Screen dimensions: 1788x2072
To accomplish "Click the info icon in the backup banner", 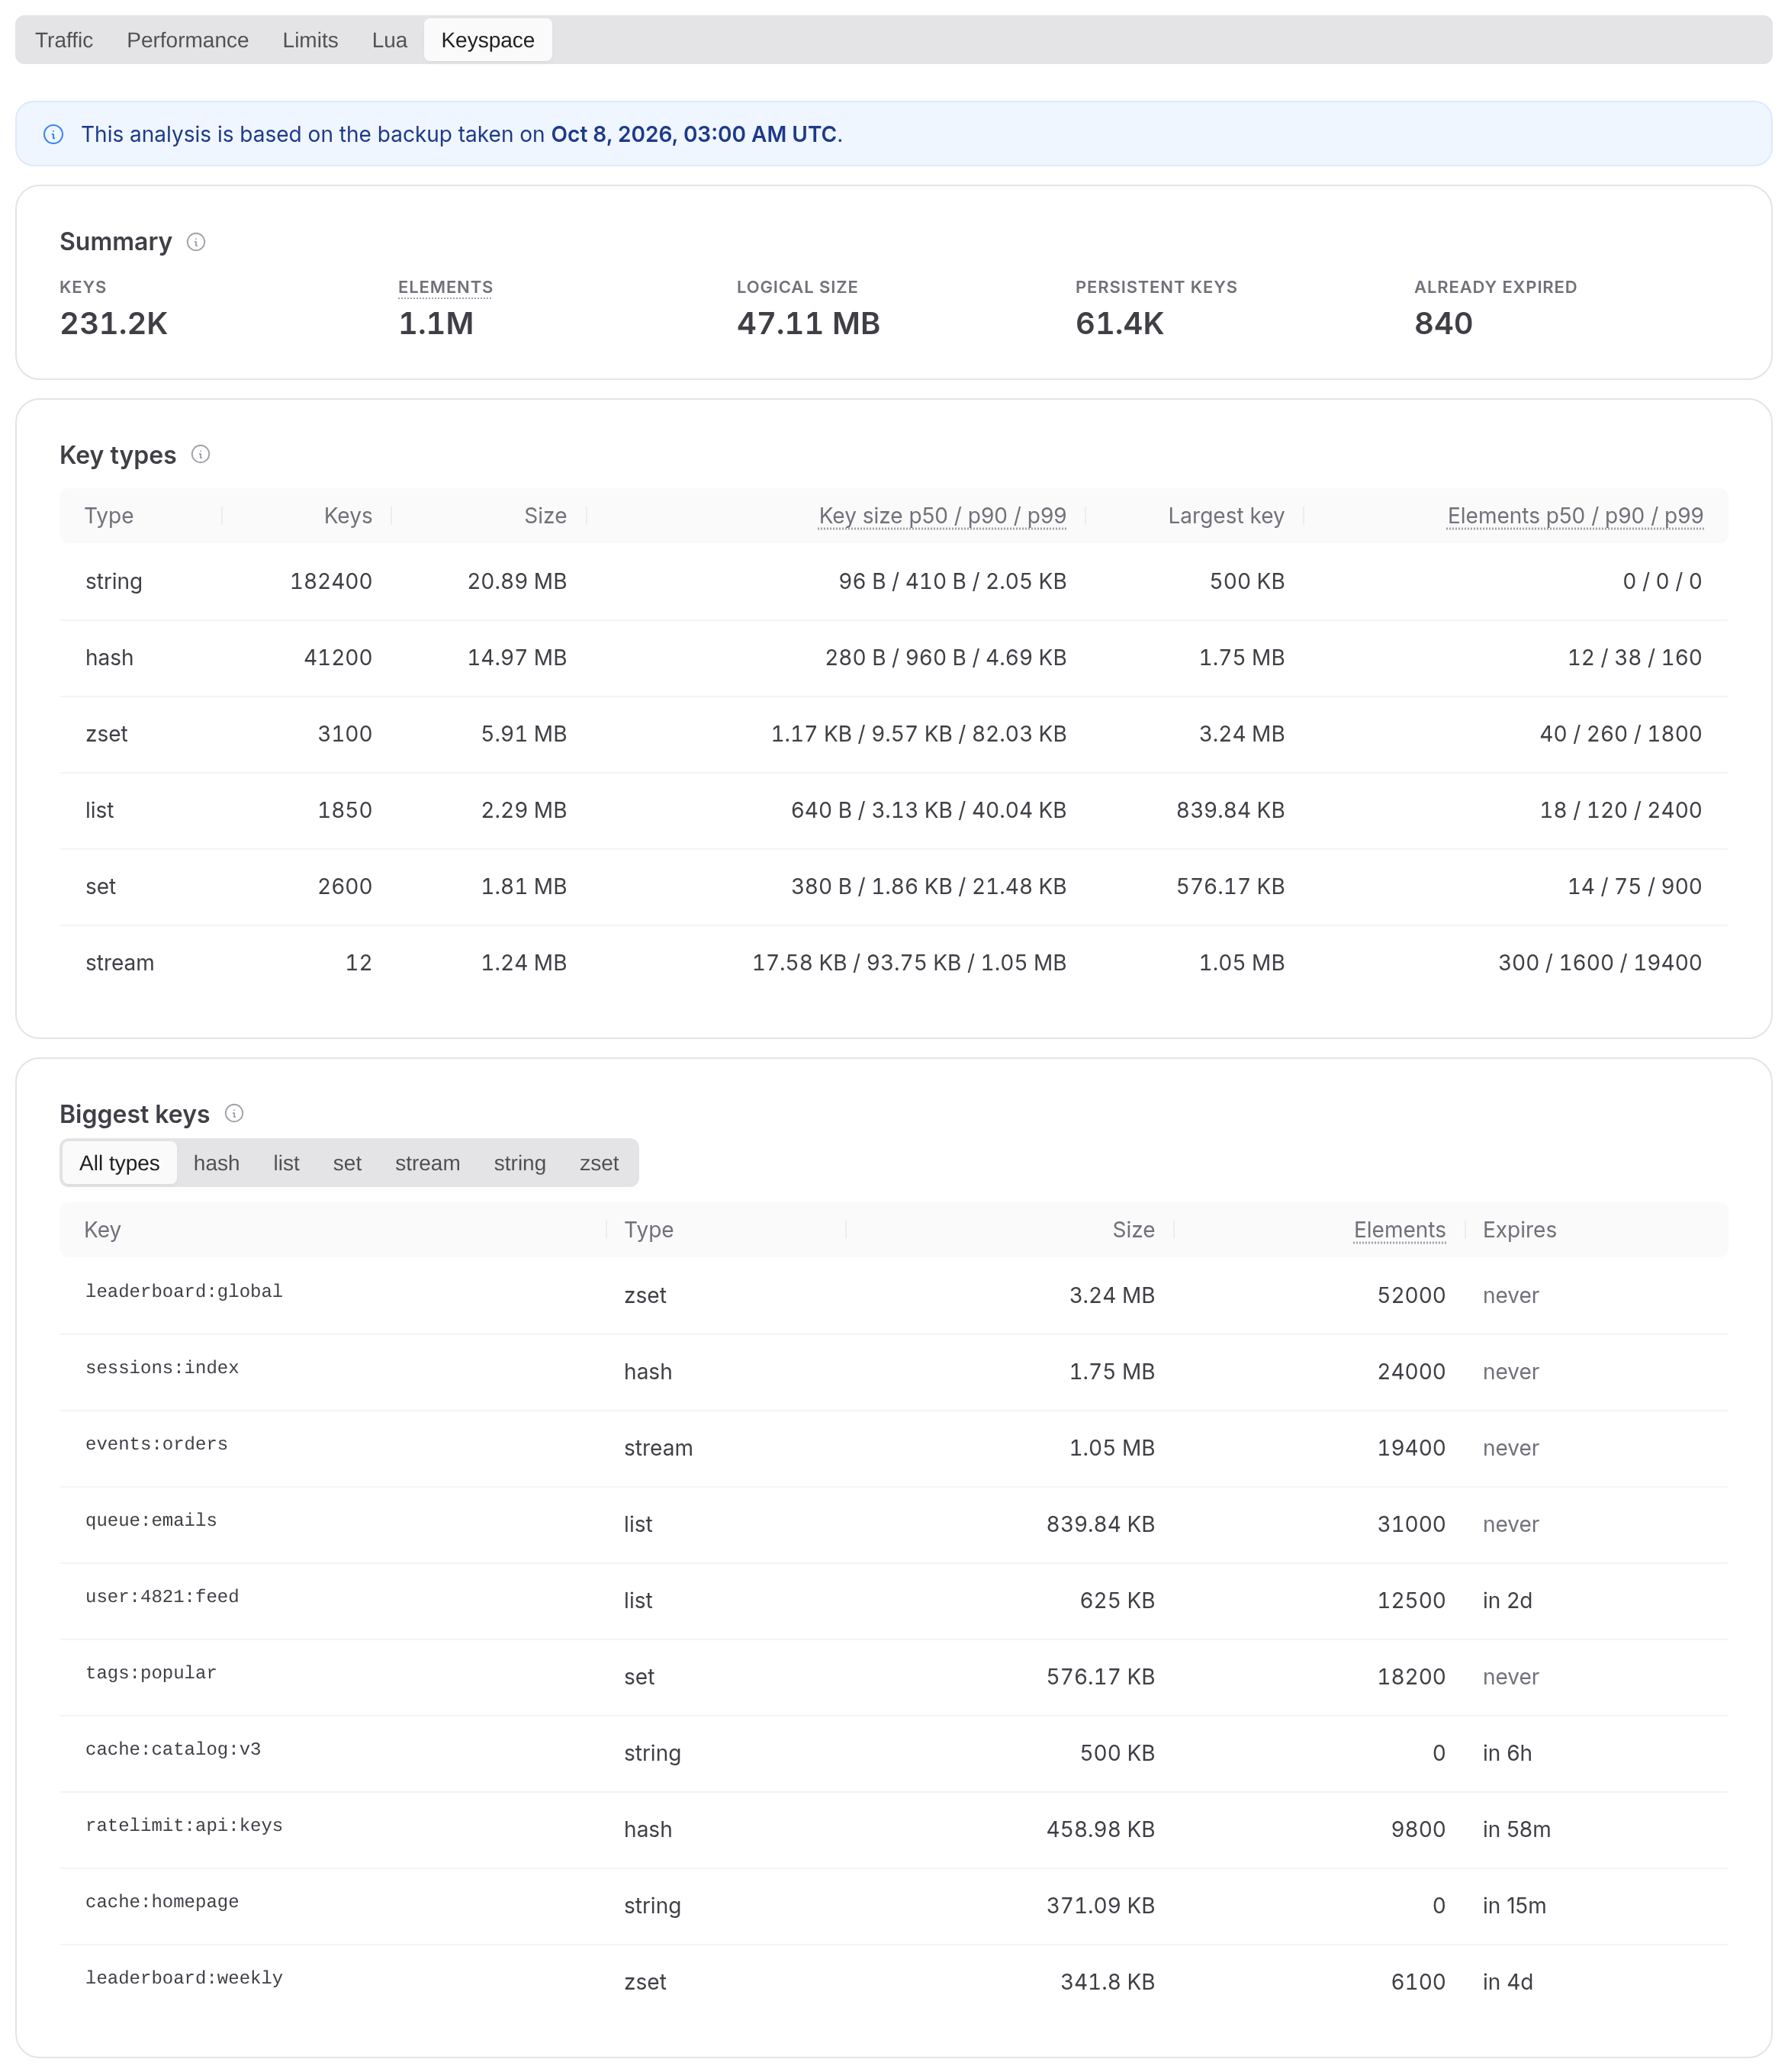I will pyautogui.click(x=54, y=134).
